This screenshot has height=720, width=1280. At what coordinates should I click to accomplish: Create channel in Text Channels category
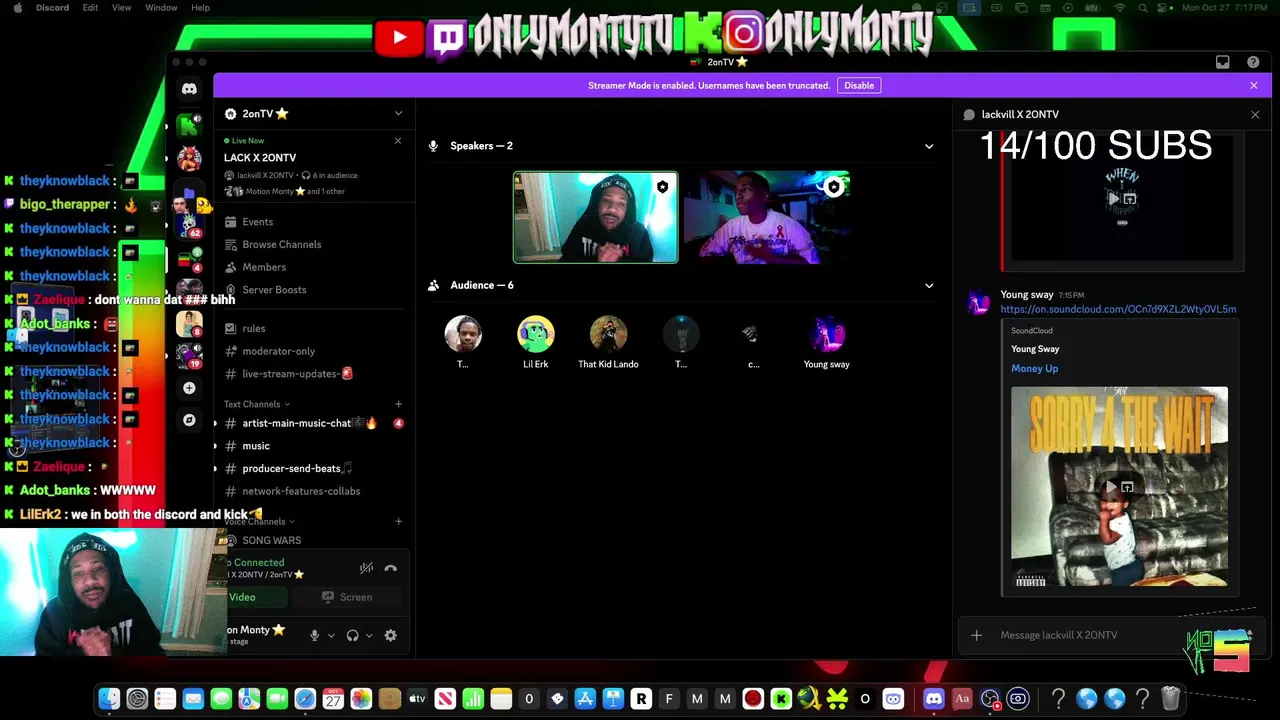point(398,404)
